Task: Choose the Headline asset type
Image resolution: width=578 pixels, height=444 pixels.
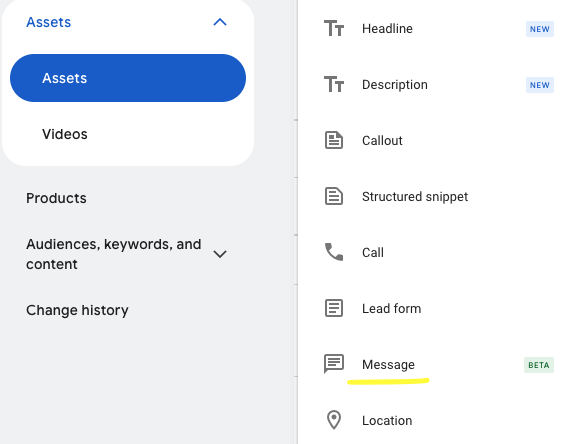Action: [387, 29]
